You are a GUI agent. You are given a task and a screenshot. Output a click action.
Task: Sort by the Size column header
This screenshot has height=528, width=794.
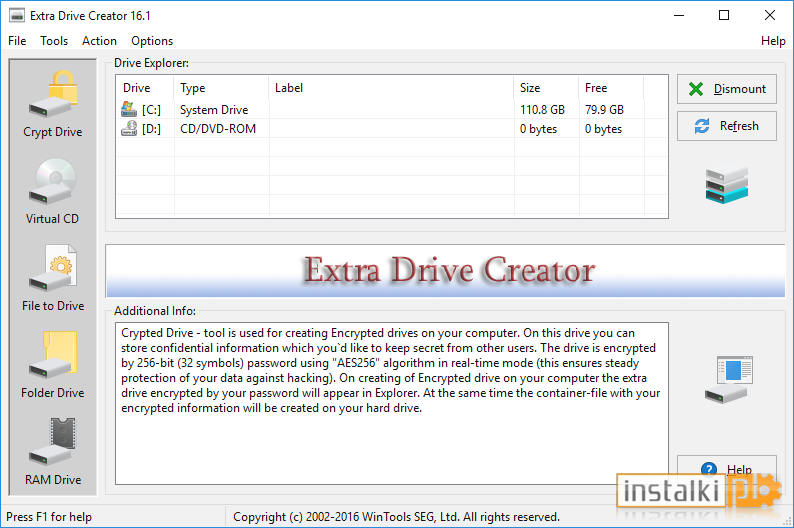click(546, 88)
